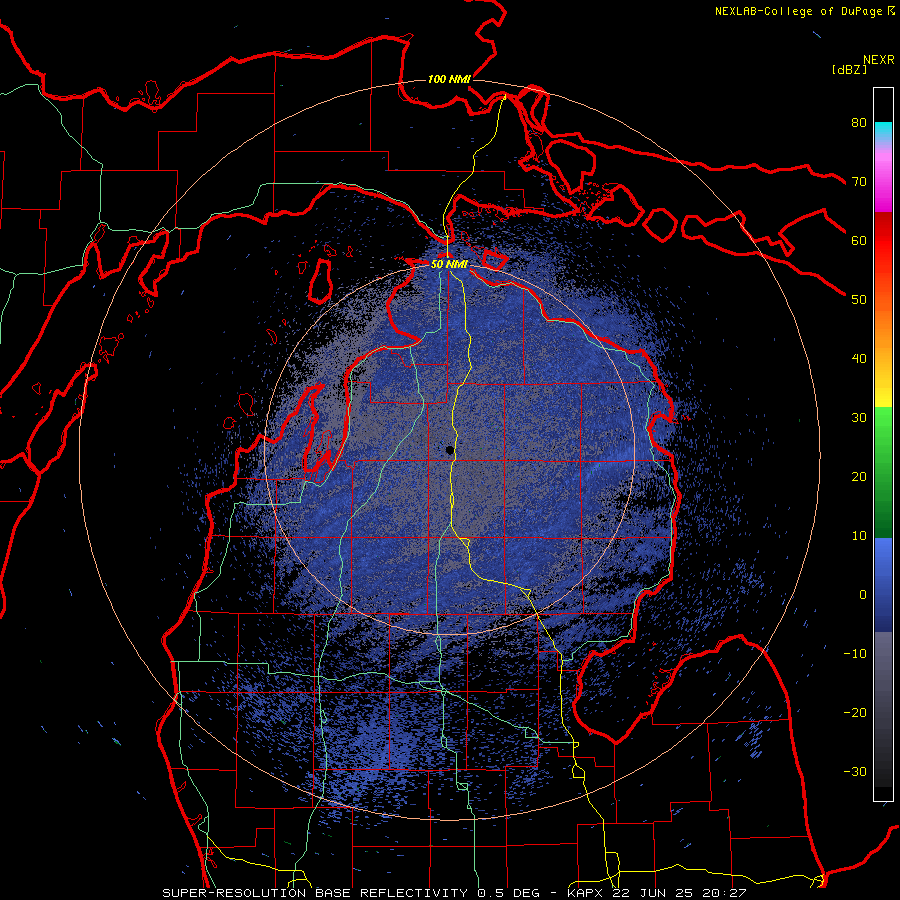This screenshot has width=900, height=900.
Task: Click the -30 value on the dBZ scale
Action: (x=855, y=771)
